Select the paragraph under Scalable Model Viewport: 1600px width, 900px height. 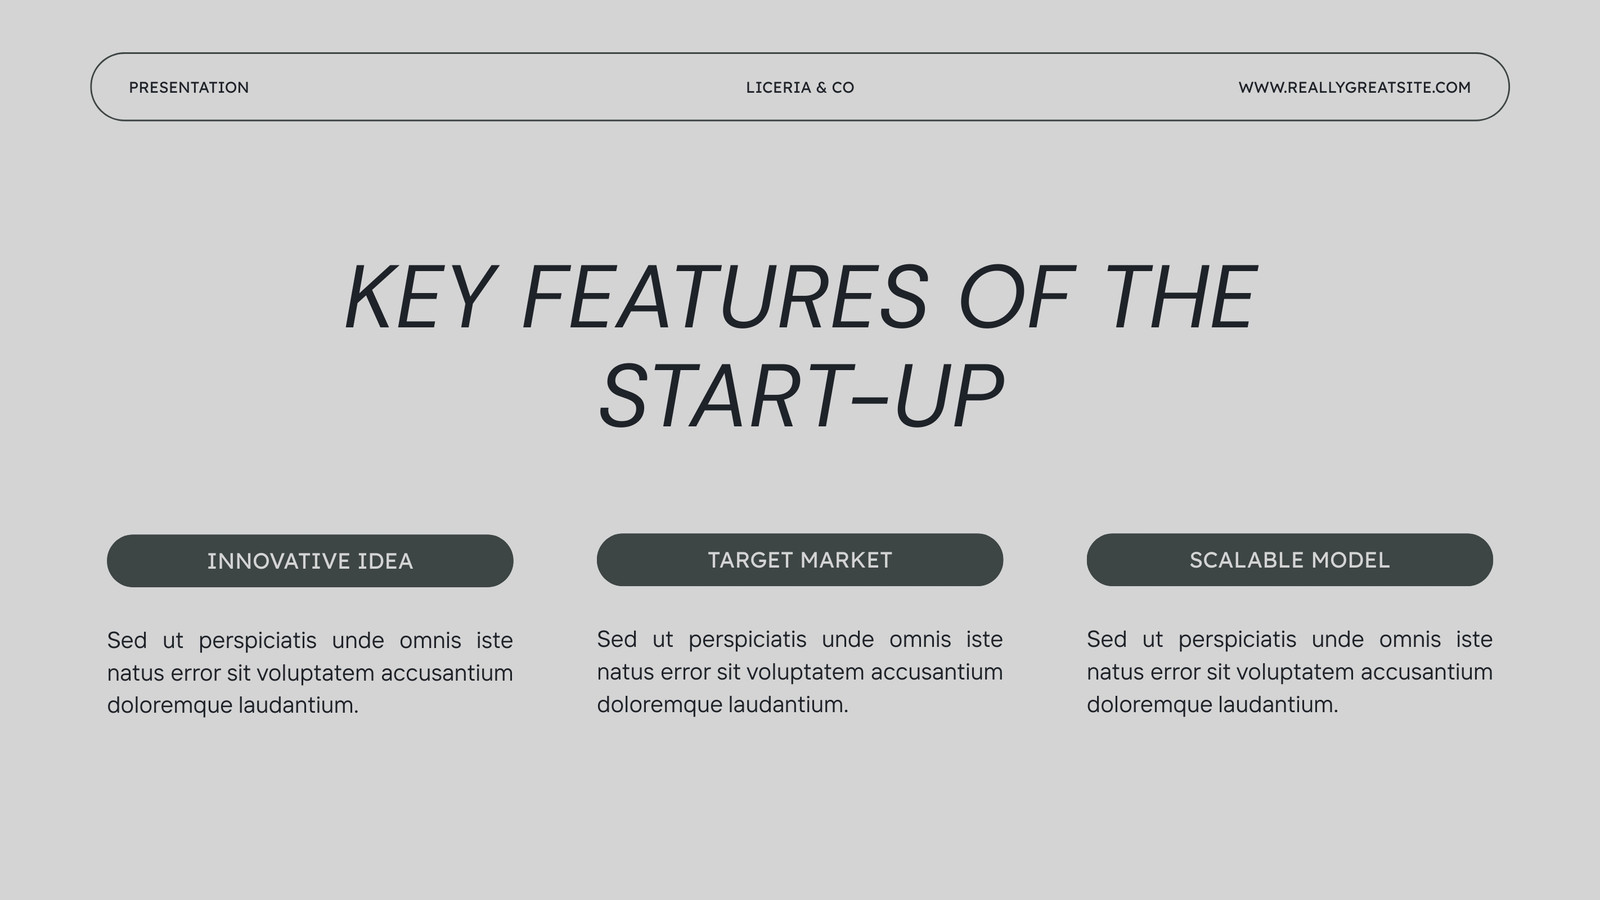(1290, 672)
